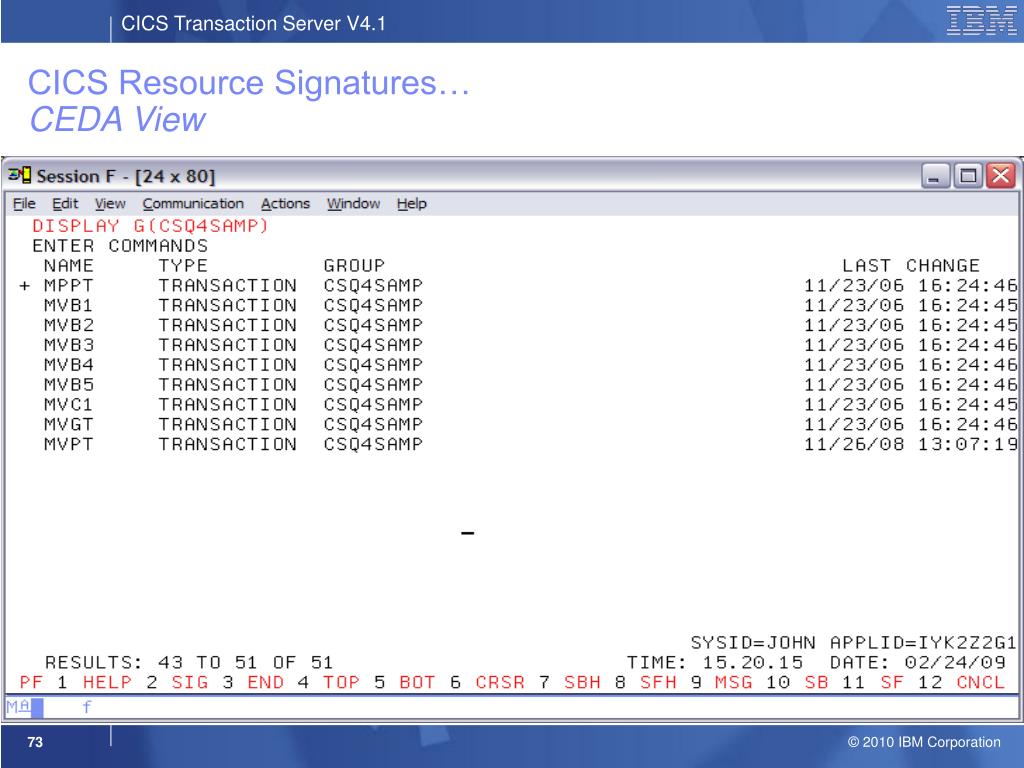Select the MVB1 transaction name
The width and height of the screenshot is (1024, 768).
coord(69,306)
